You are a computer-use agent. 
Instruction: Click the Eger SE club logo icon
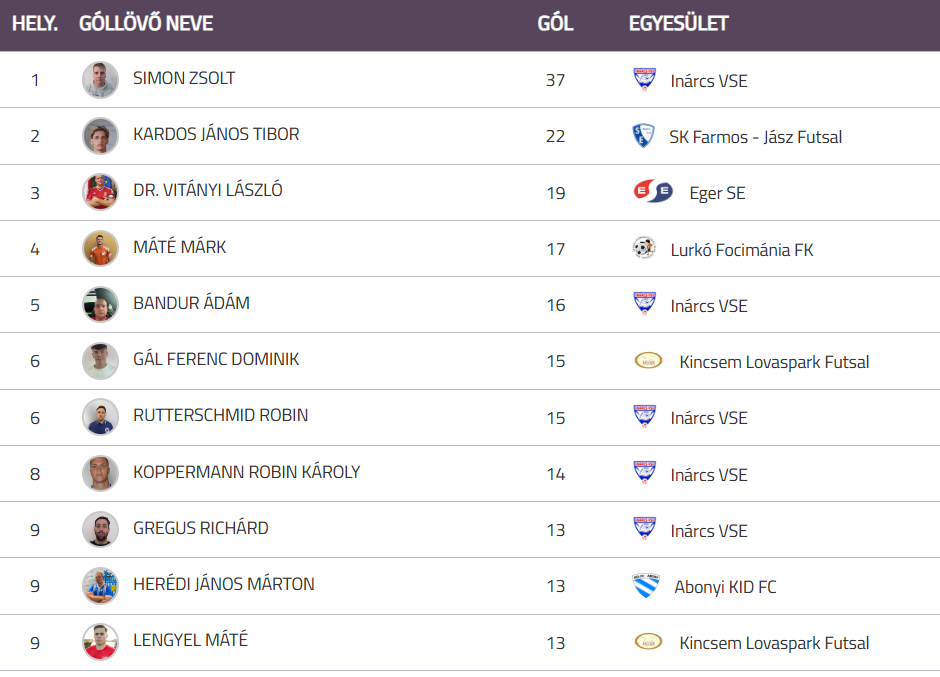(x=652, y=192)
